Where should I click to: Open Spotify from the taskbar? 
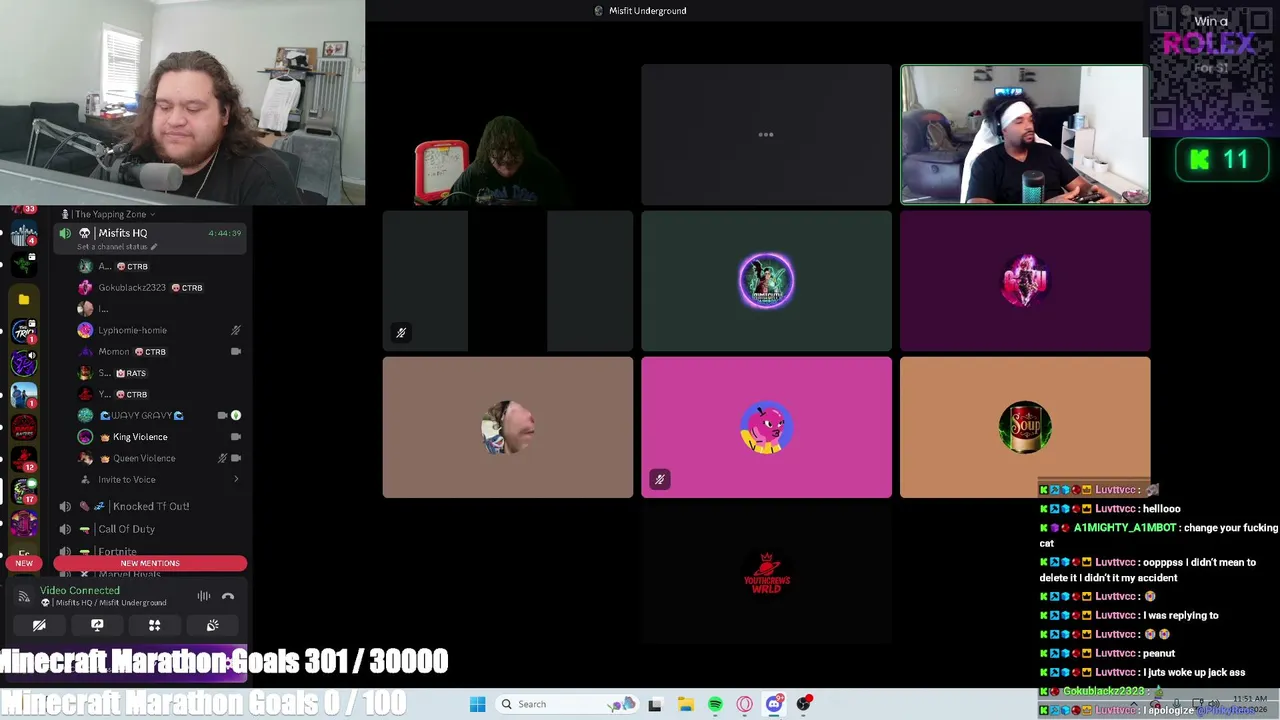tap(715, 704)
